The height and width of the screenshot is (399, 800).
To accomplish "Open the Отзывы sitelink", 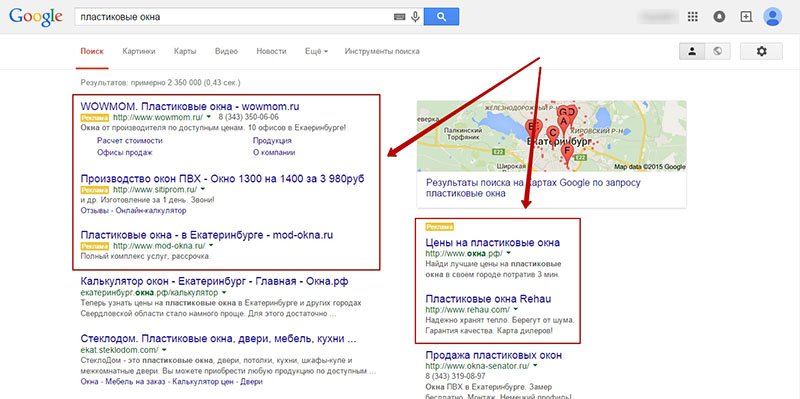I will (x=95, y=210).
